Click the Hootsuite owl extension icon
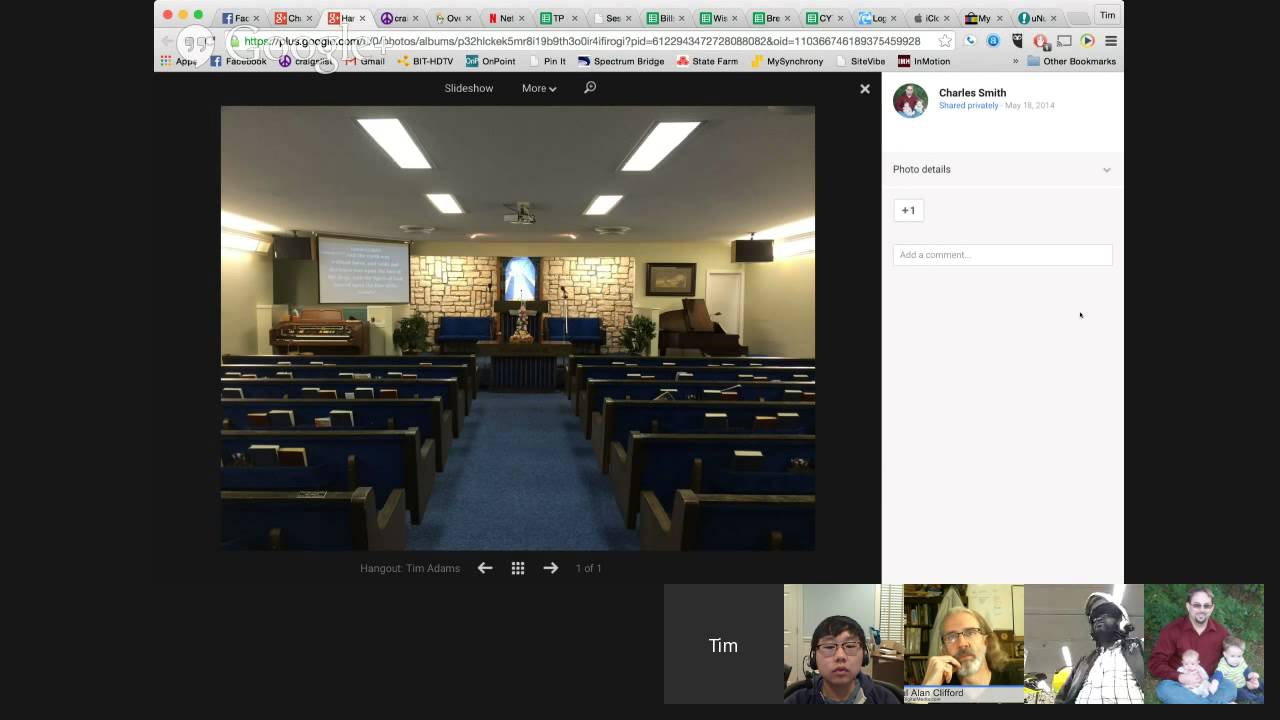 click(1017, 41)
